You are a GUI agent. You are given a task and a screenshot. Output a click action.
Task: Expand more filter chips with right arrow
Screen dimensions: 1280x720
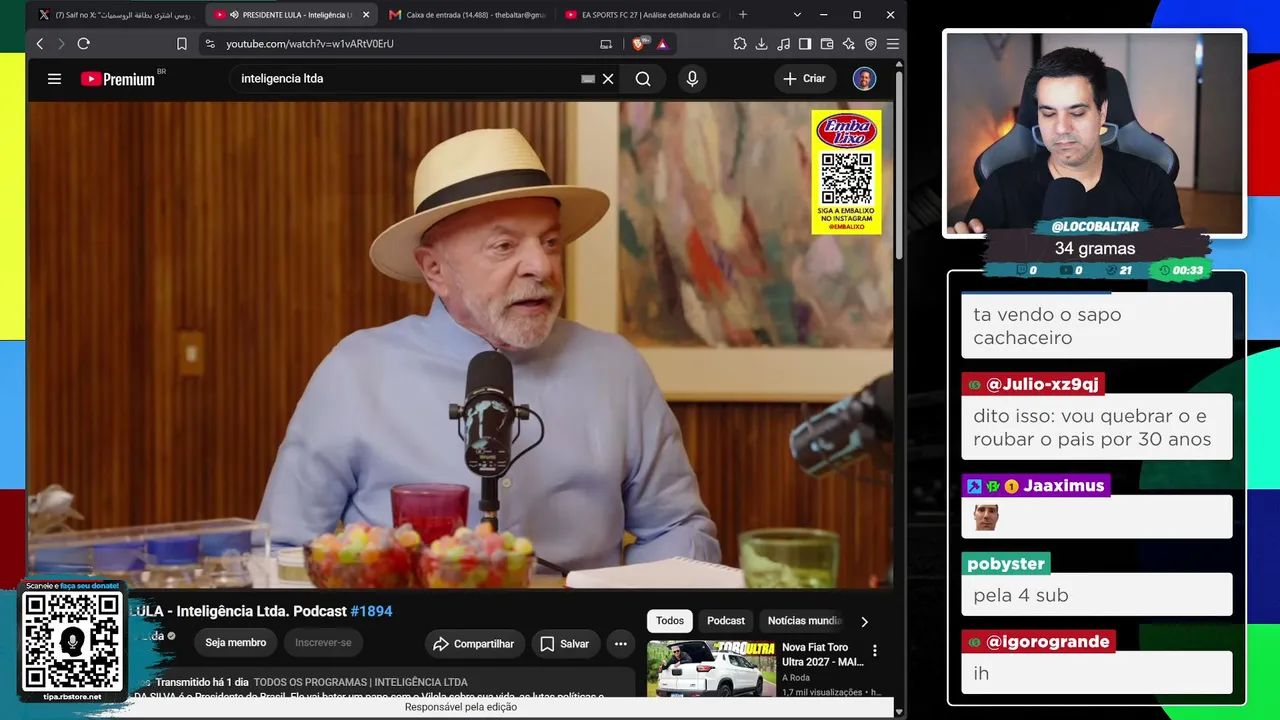coord(865,622)
